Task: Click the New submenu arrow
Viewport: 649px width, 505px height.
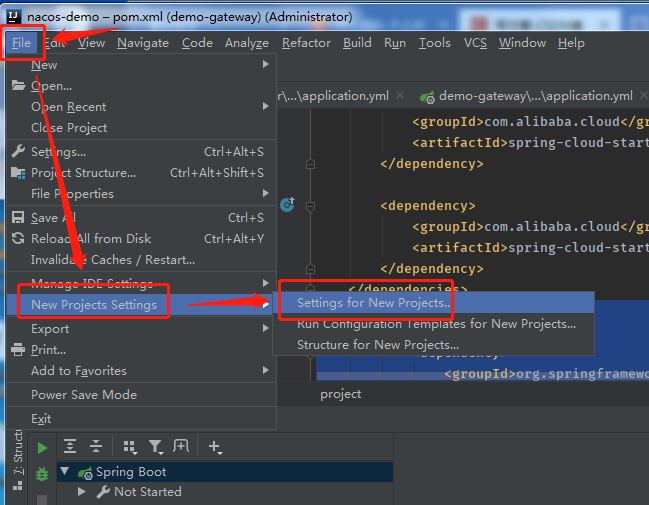Action: point(266,64)
